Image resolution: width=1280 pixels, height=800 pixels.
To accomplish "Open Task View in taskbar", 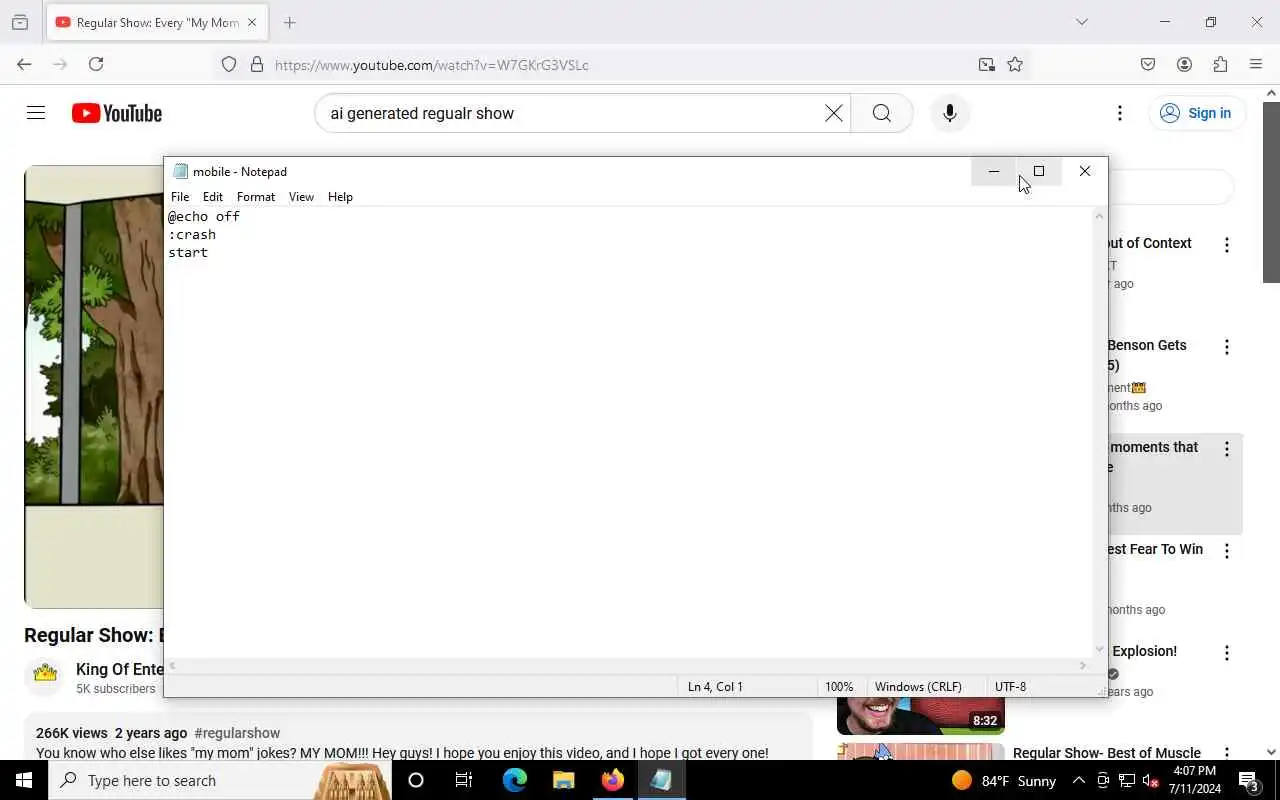I will 464,780.
